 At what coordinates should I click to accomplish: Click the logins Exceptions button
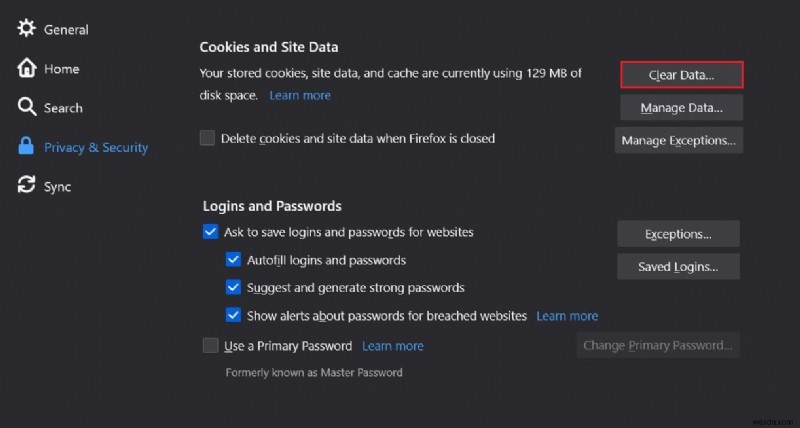(678, 234)
